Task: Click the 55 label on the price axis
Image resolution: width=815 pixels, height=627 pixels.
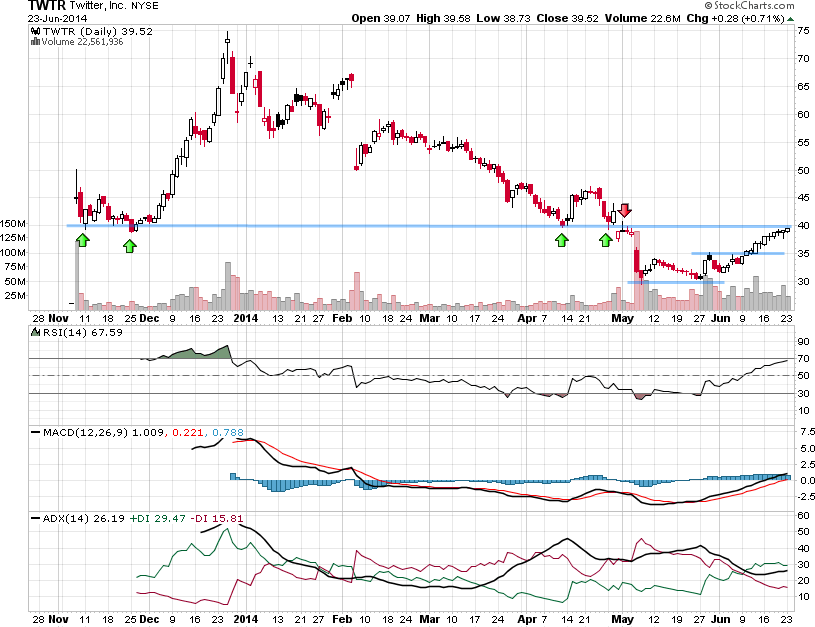Action: 803,142
